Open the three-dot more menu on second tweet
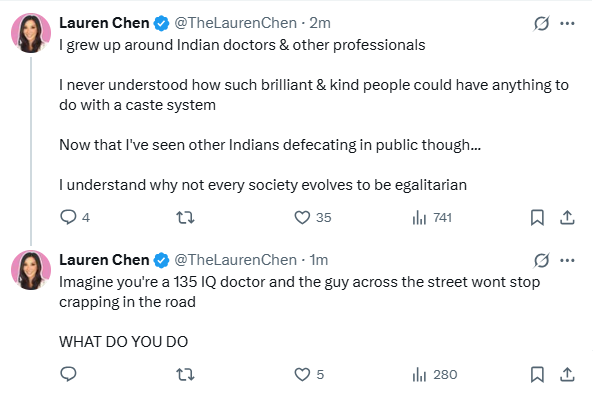The width and height of the screenshot is (593, 393). [x=567, y=260]
